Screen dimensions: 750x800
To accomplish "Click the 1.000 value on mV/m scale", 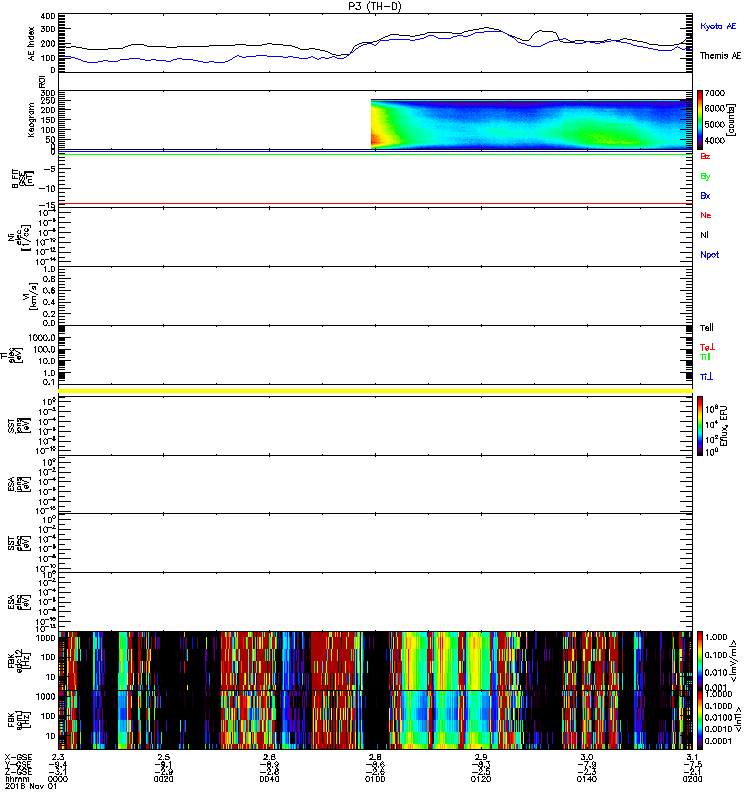I will coord(716,637).
